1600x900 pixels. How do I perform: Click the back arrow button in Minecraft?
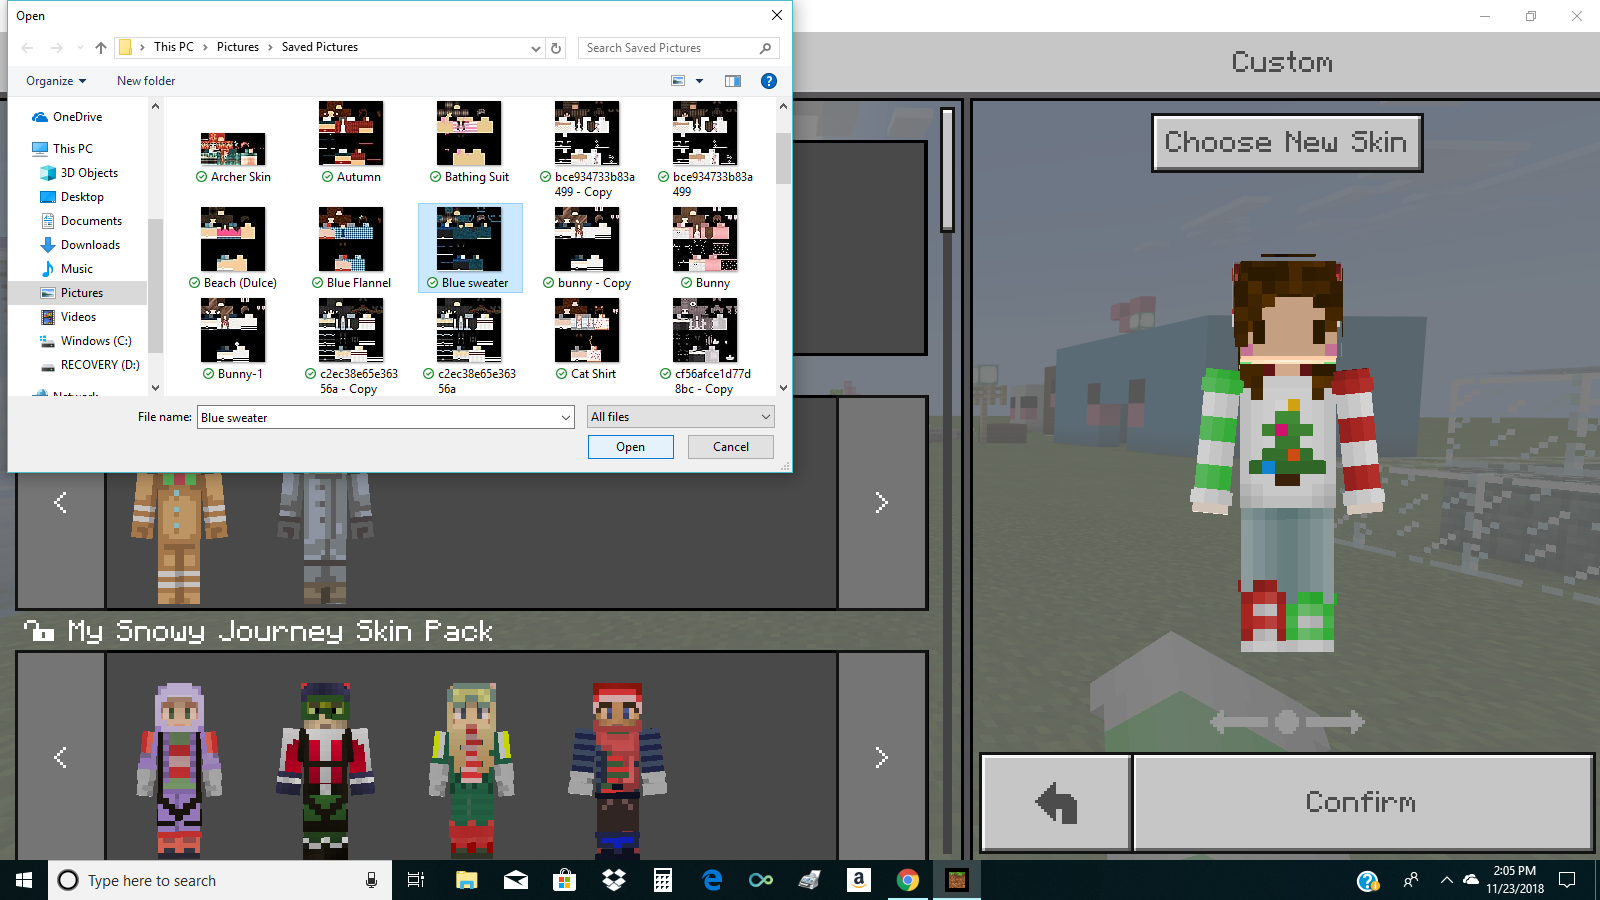tap(1056, 802)
